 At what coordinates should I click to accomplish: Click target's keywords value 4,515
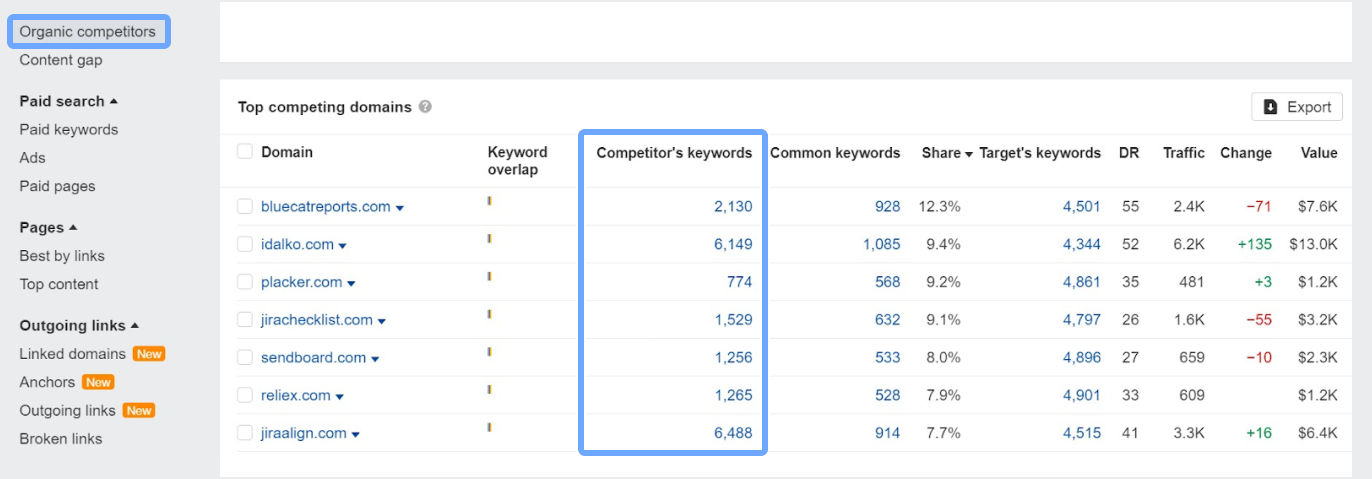[x=1082, y=433]
